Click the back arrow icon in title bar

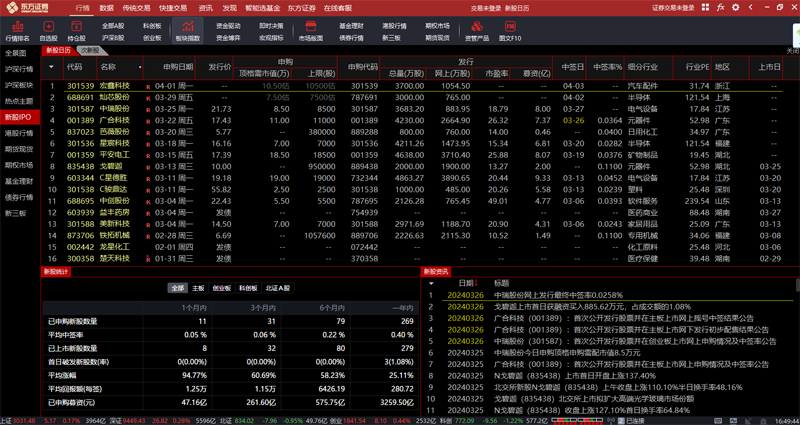point(749,7)
